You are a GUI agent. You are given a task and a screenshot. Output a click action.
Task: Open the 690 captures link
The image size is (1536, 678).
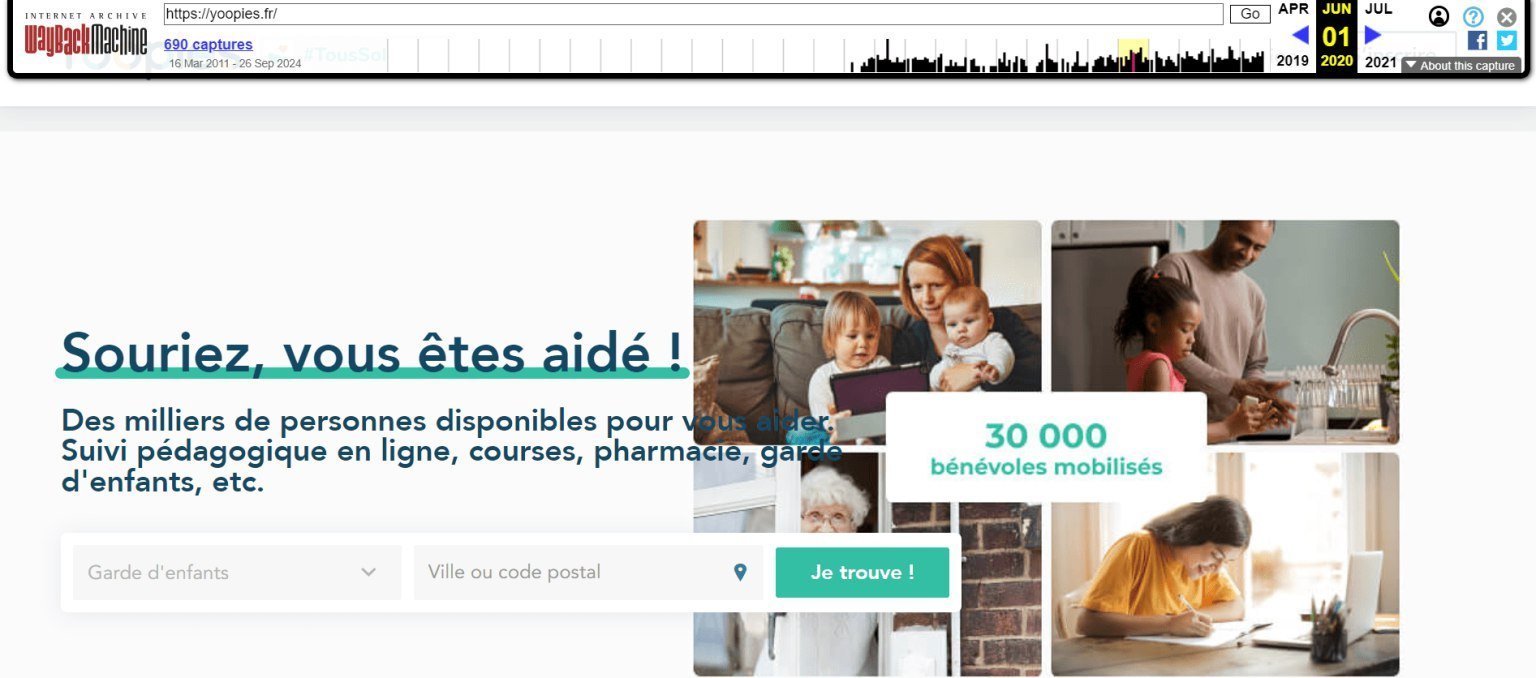point(208,44)
